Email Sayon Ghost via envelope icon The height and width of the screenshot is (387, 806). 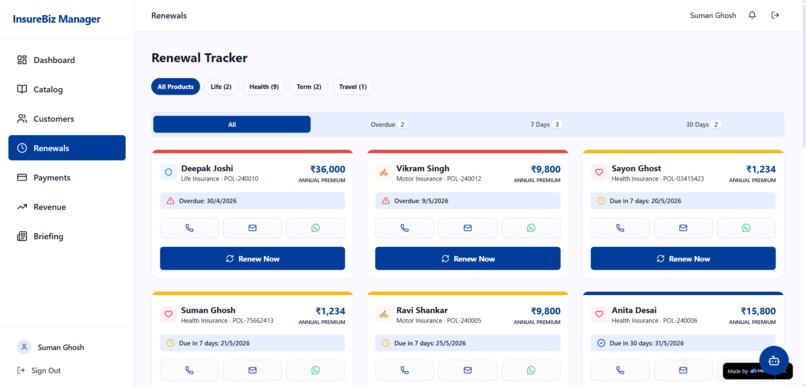[x=683, y=228]
